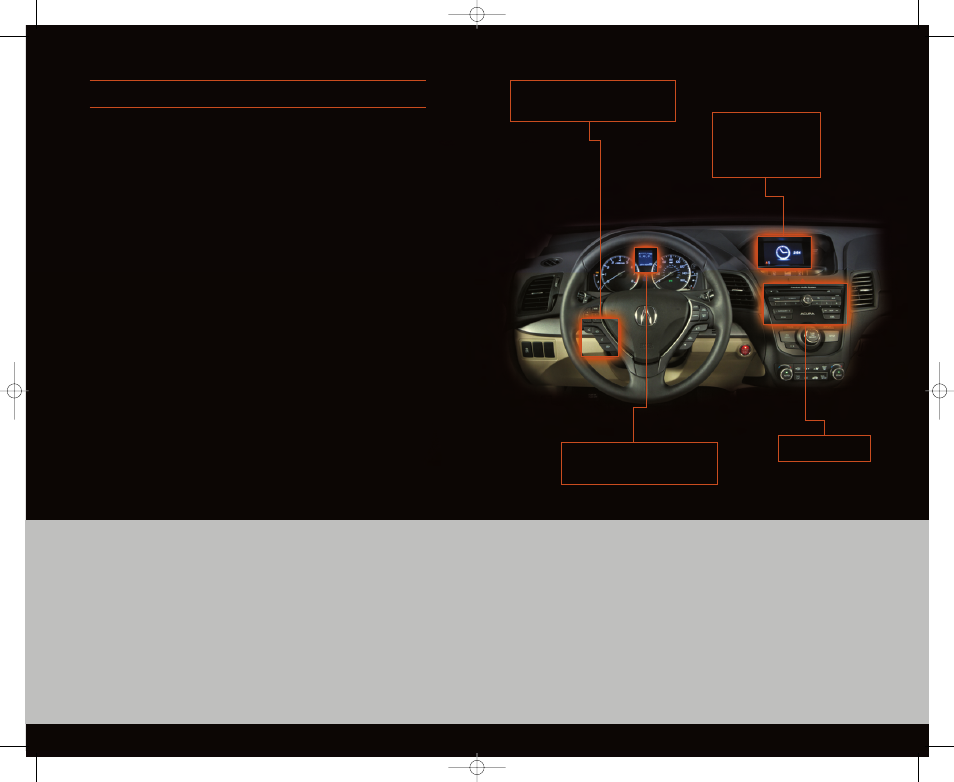Click the interface dial below the audio panel
This screenshot has height=782, width=954.
(810, 336)
